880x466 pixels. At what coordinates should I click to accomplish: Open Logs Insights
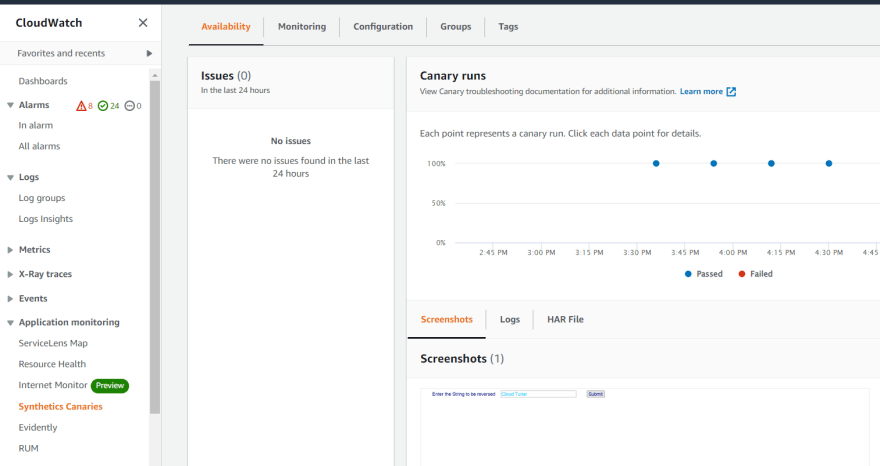45,219
